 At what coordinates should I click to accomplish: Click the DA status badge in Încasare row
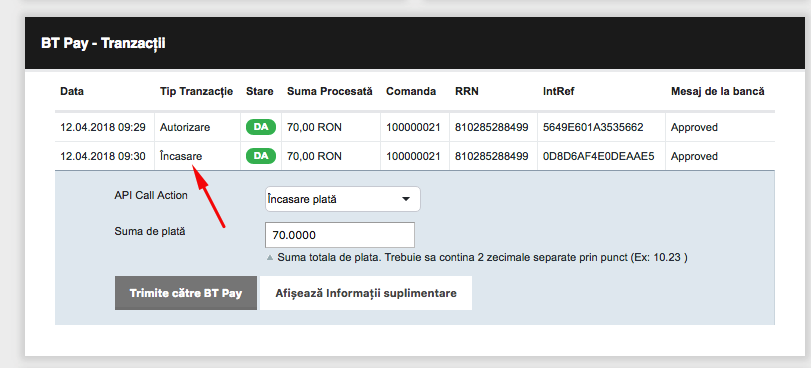pyautogui.click(x=261, y=156)
